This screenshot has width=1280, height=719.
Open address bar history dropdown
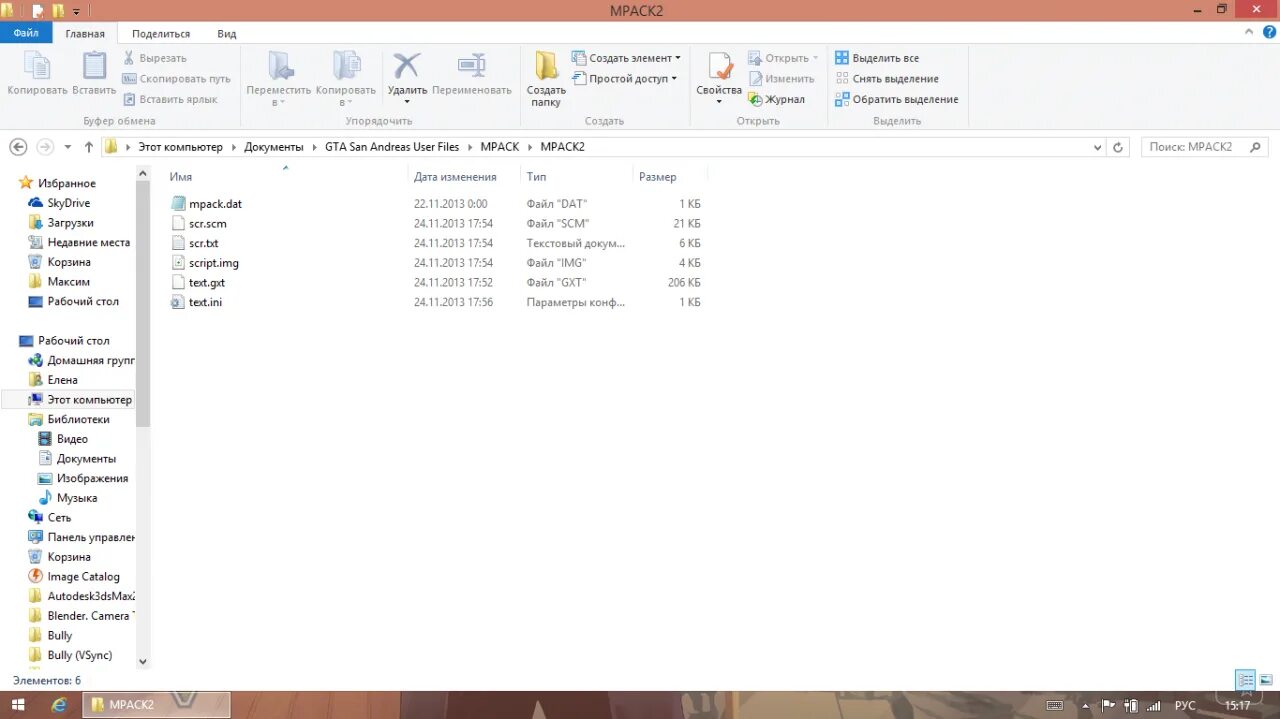pos(1098,147)
